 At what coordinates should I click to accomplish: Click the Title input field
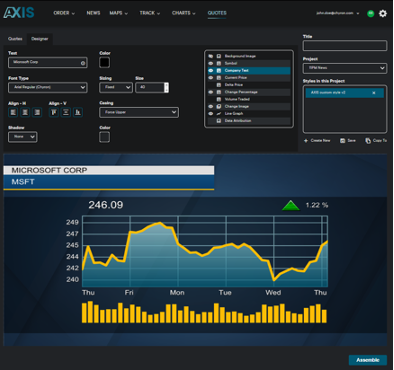[345, 46]
